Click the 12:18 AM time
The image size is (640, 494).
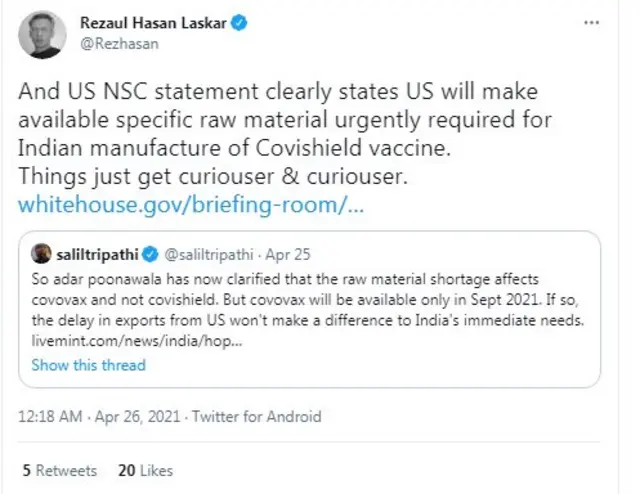(x=50, y=417)
